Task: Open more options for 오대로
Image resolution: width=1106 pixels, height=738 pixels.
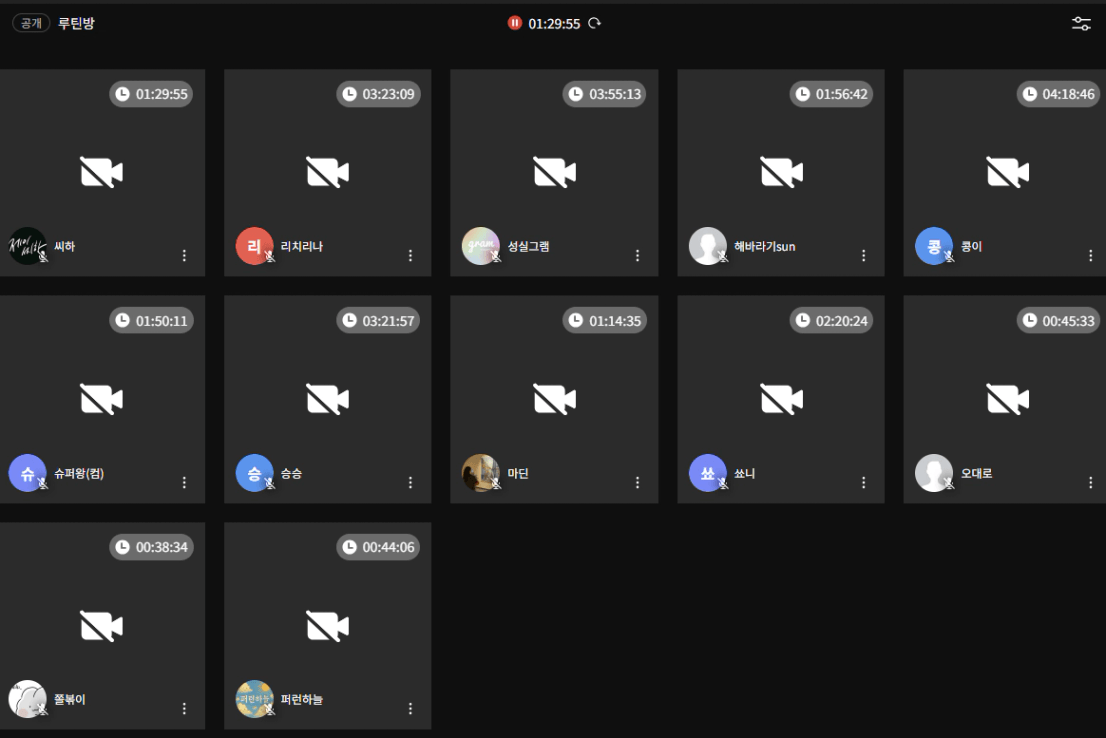Action: click(1090, 483)
